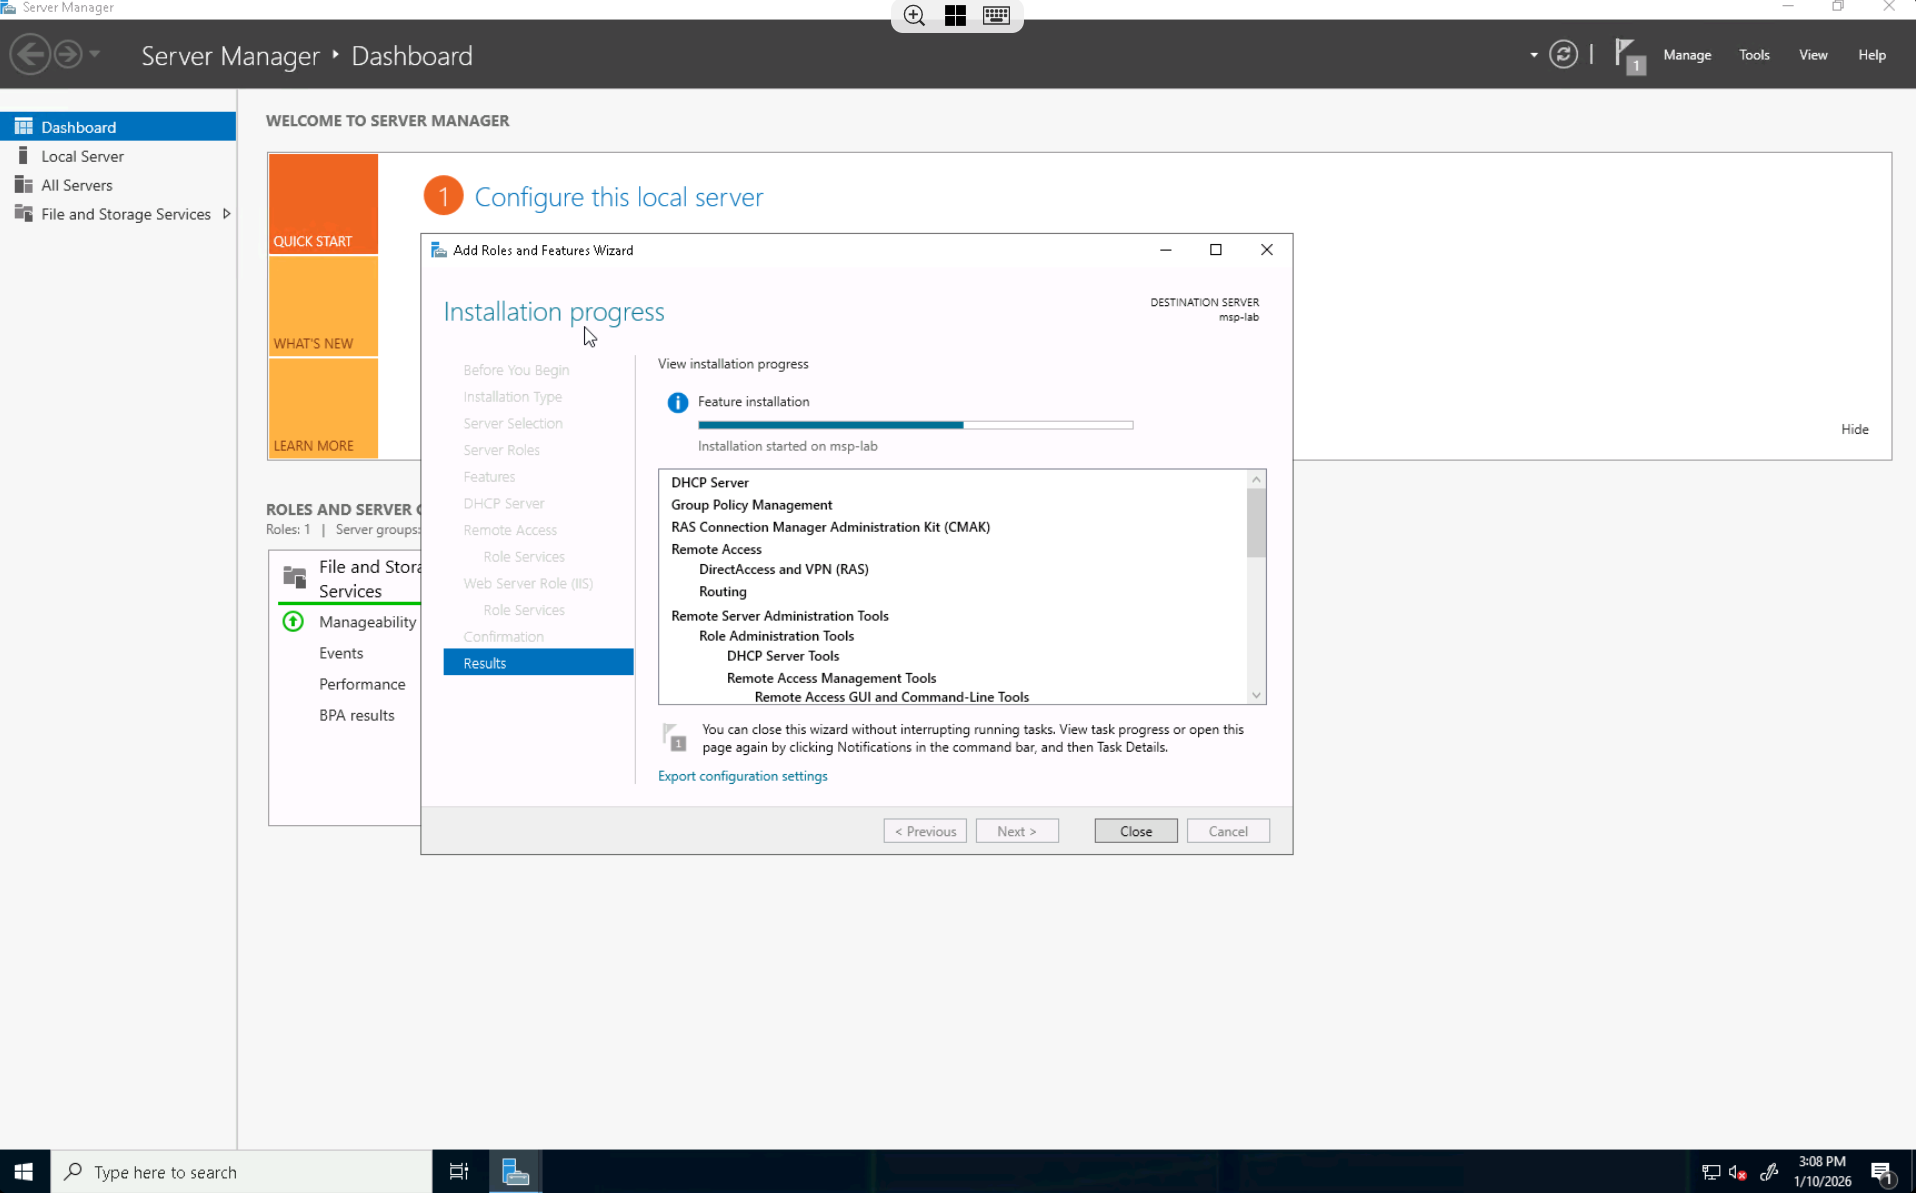This screenshot has width=1916, height=1193.
Task: Expand File and Storage Services arrow
Action: (x=227, y=214)
